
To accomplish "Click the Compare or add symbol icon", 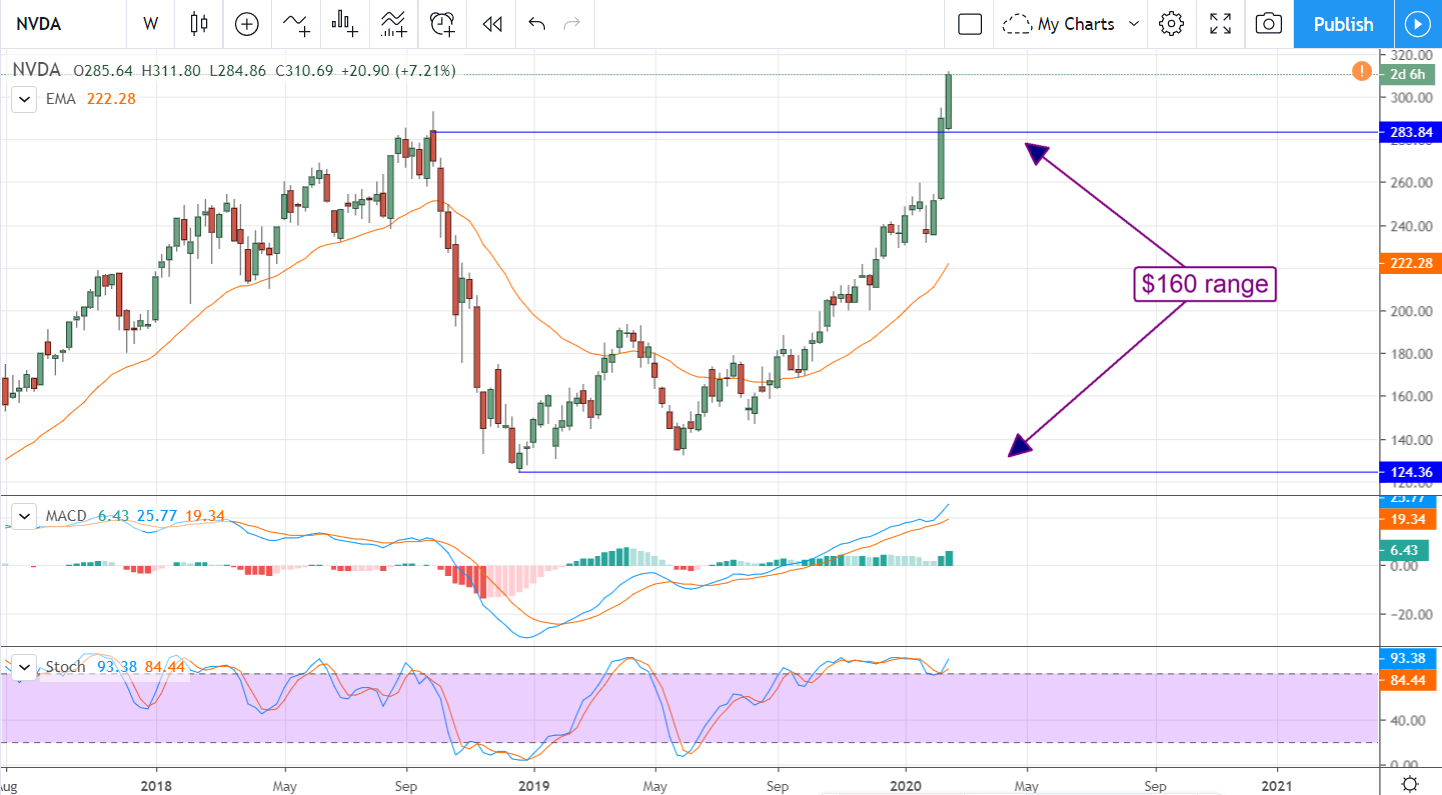I will click(x=246, y=24).
